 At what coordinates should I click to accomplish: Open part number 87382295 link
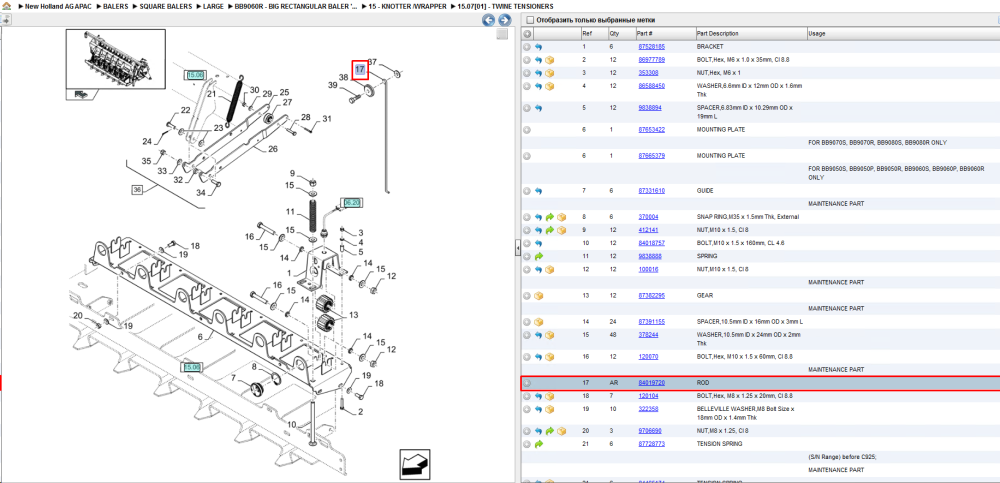tap(651, 295)
